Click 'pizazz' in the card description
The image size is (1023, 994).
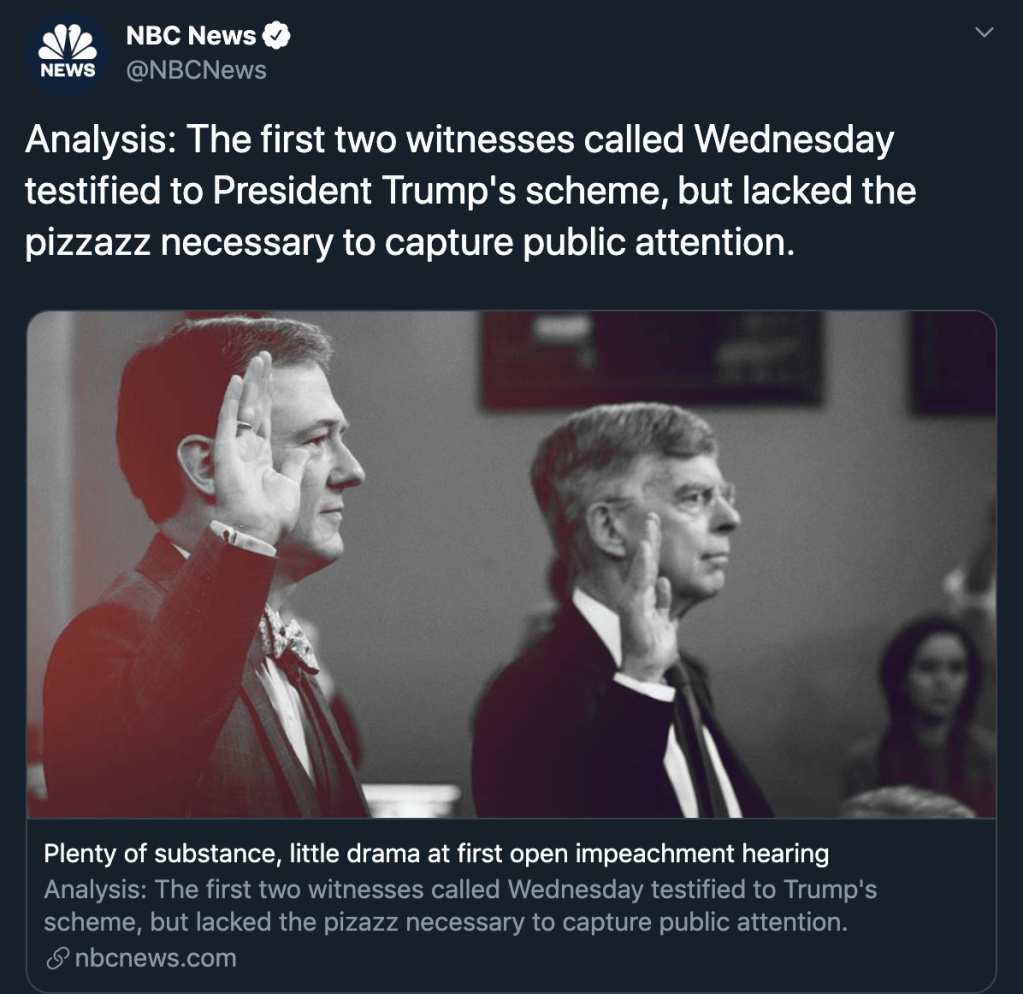pyautogui.click(x=360, y=922)
